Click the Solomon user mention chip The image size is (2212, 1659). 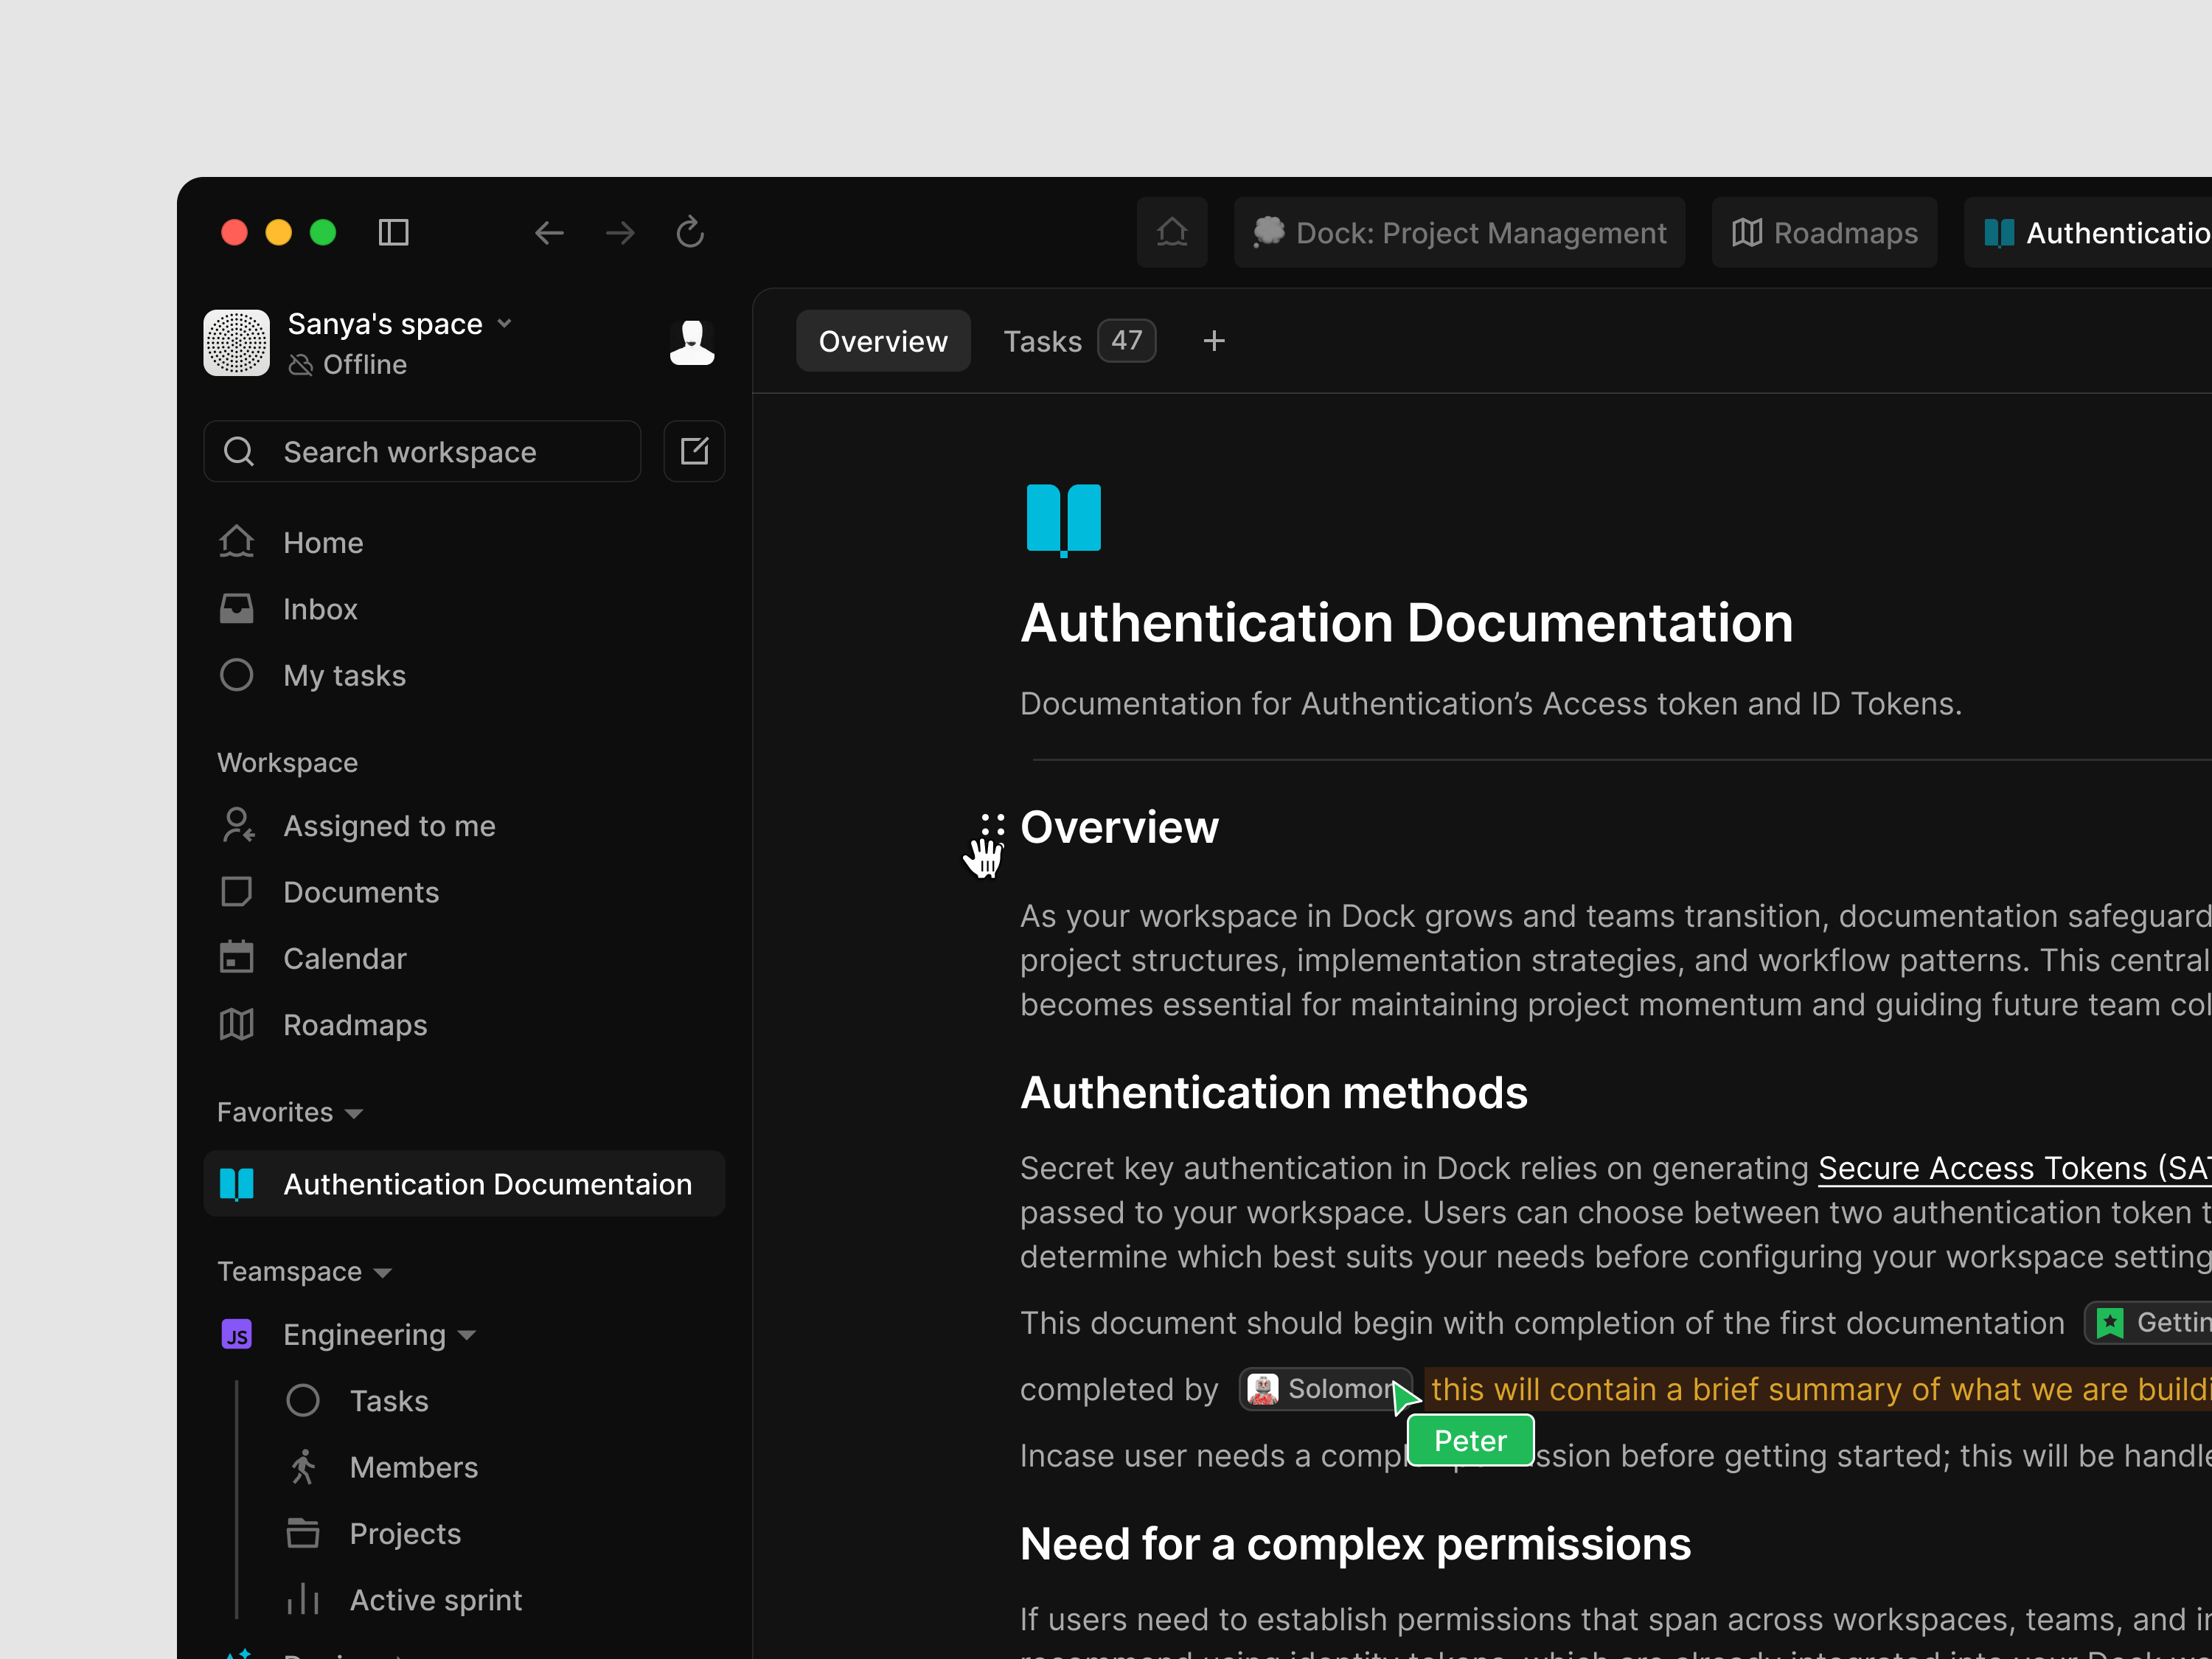[x=1325, y=1389]
